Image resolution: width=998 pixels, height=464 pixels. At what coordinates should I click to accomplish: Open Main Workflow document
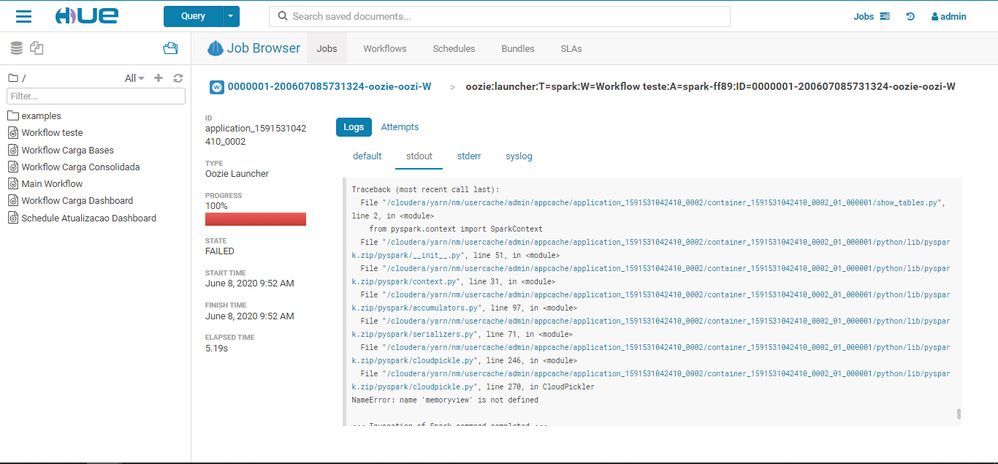52,184
